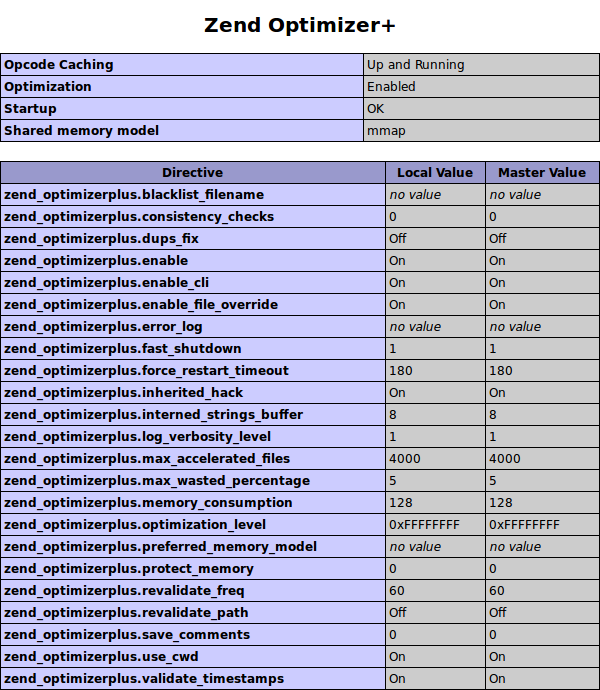Click the Local Value "5" for max_wasted_percentage

tap(393, 481)
